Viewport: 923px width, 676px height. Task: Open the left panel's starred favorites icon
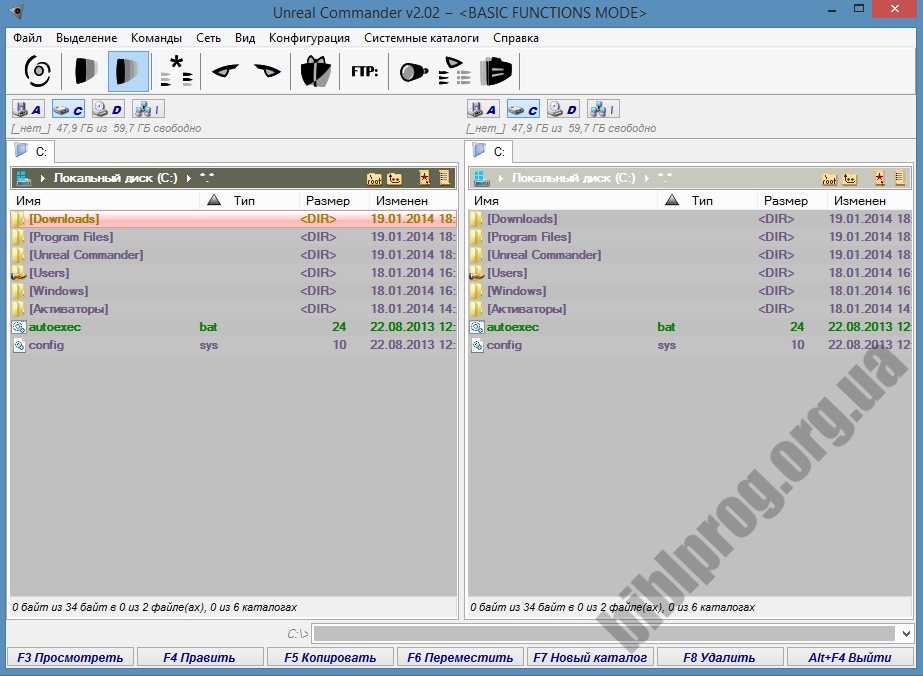[x=424, y=177]
